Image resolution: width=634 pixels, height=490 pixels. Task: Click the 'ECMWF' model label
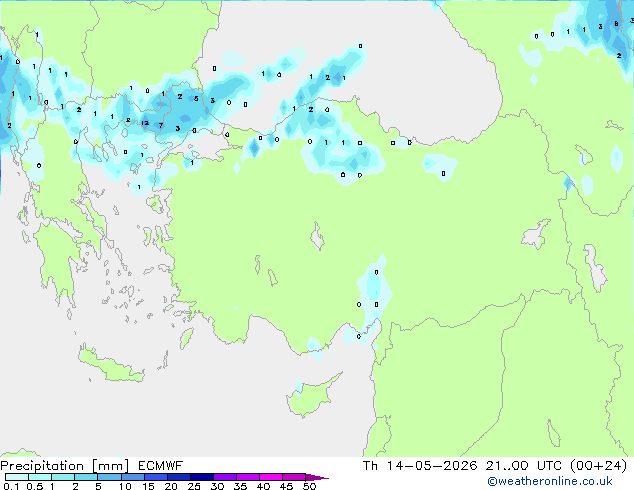point(161,466)
